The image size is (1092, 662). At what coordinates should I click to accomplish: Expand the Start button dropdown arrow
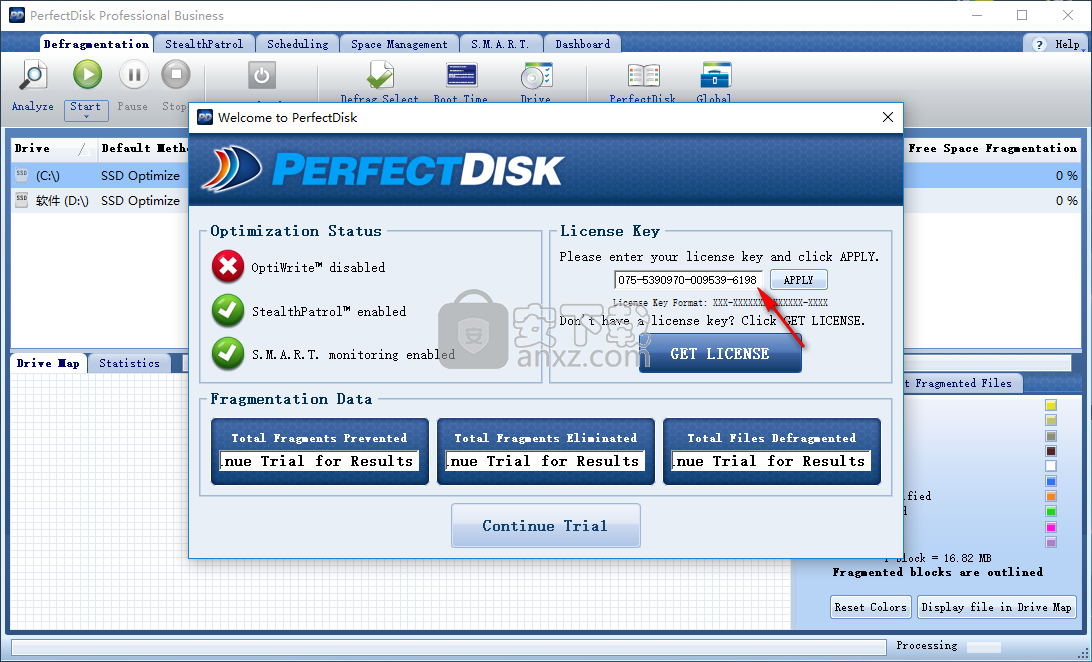86,116
